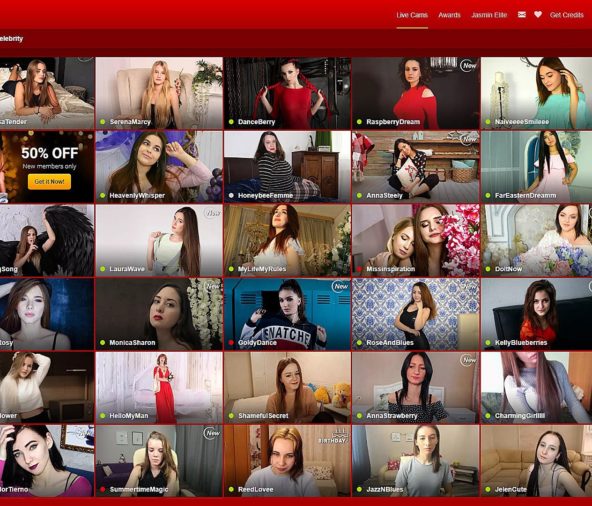The height and width of the screenshot is (506, 592).
Task: Open the FarEasternDreamm thumbnail
Action: coord(536,167)
